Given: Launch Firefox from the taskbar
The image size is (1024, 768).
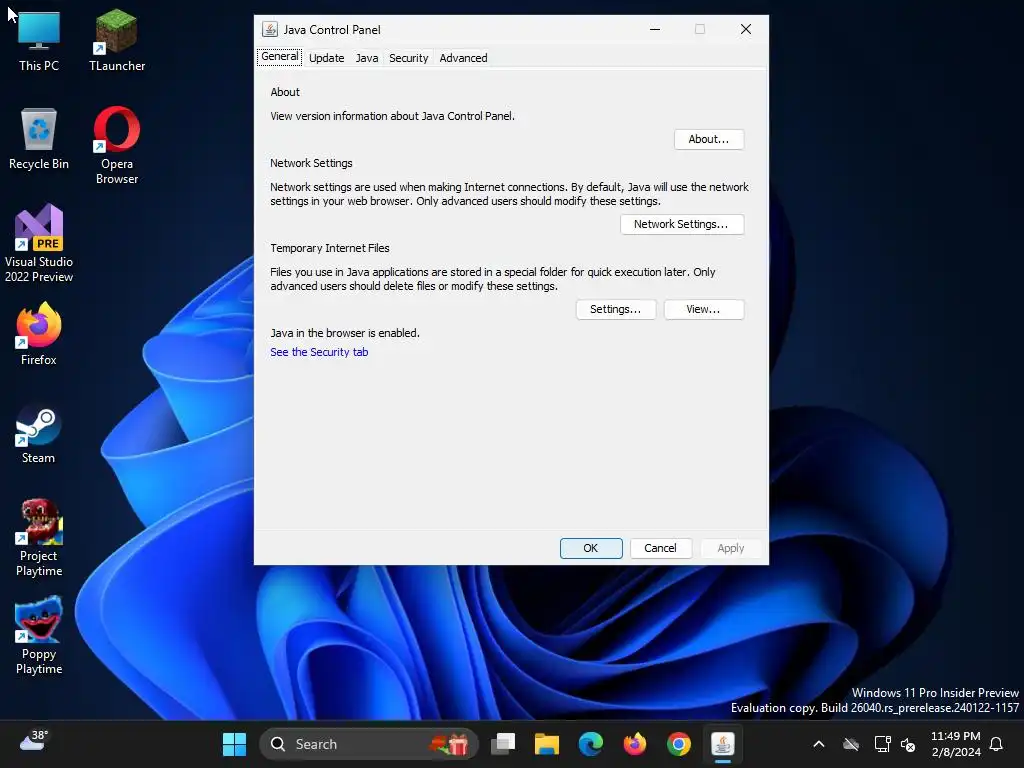Looking at the screenshot, I should [x=635, y=744].
